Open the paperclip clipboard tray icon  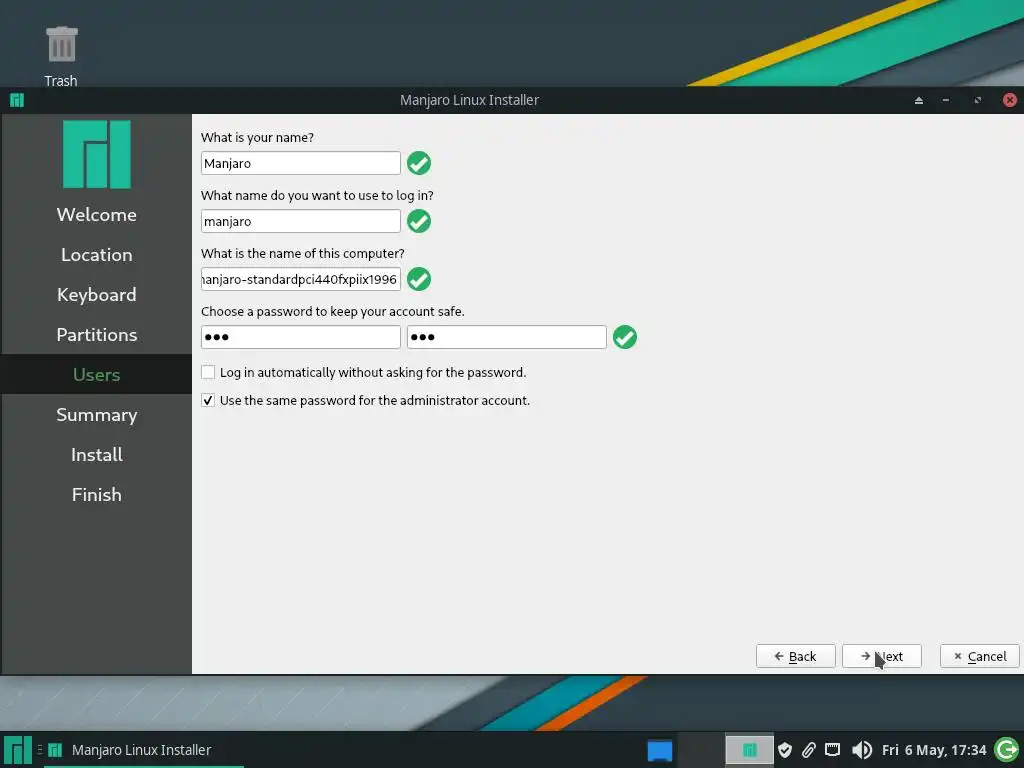(808, 750)
